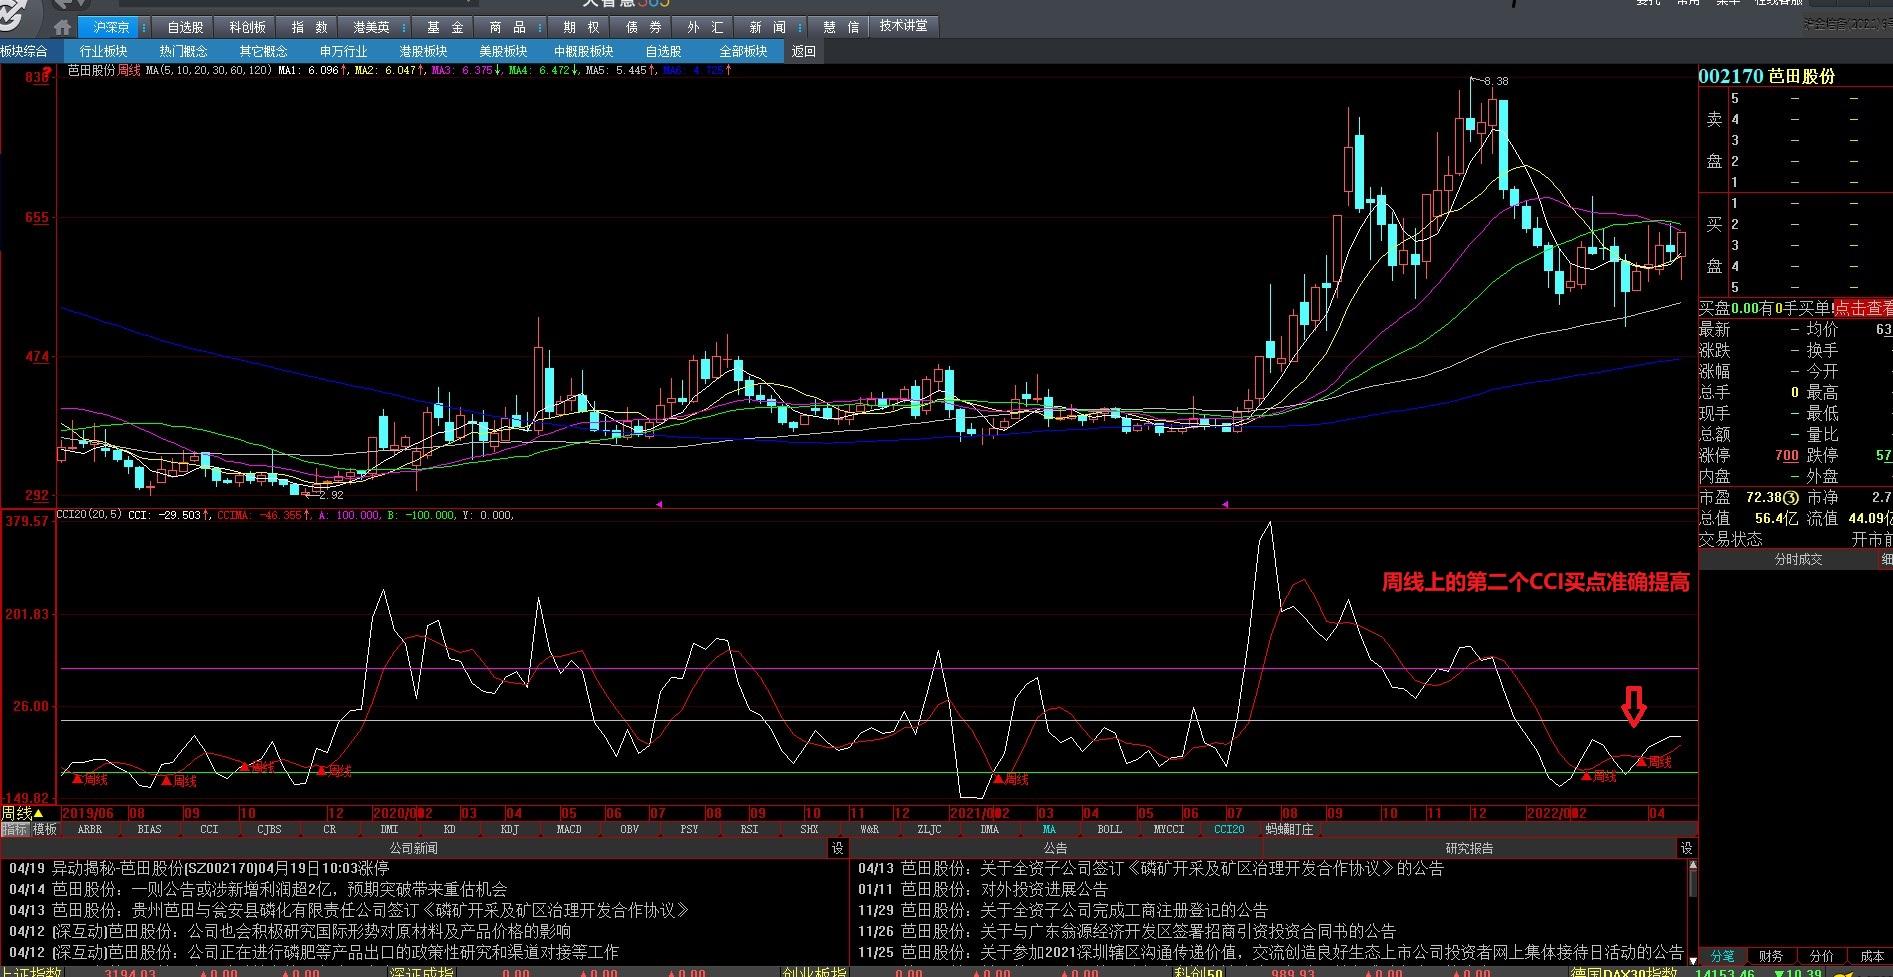Image resolution: width=1893 pixels, height=977 pixels.
Task: Select the ARBR indicator
Action: (90, 829)
